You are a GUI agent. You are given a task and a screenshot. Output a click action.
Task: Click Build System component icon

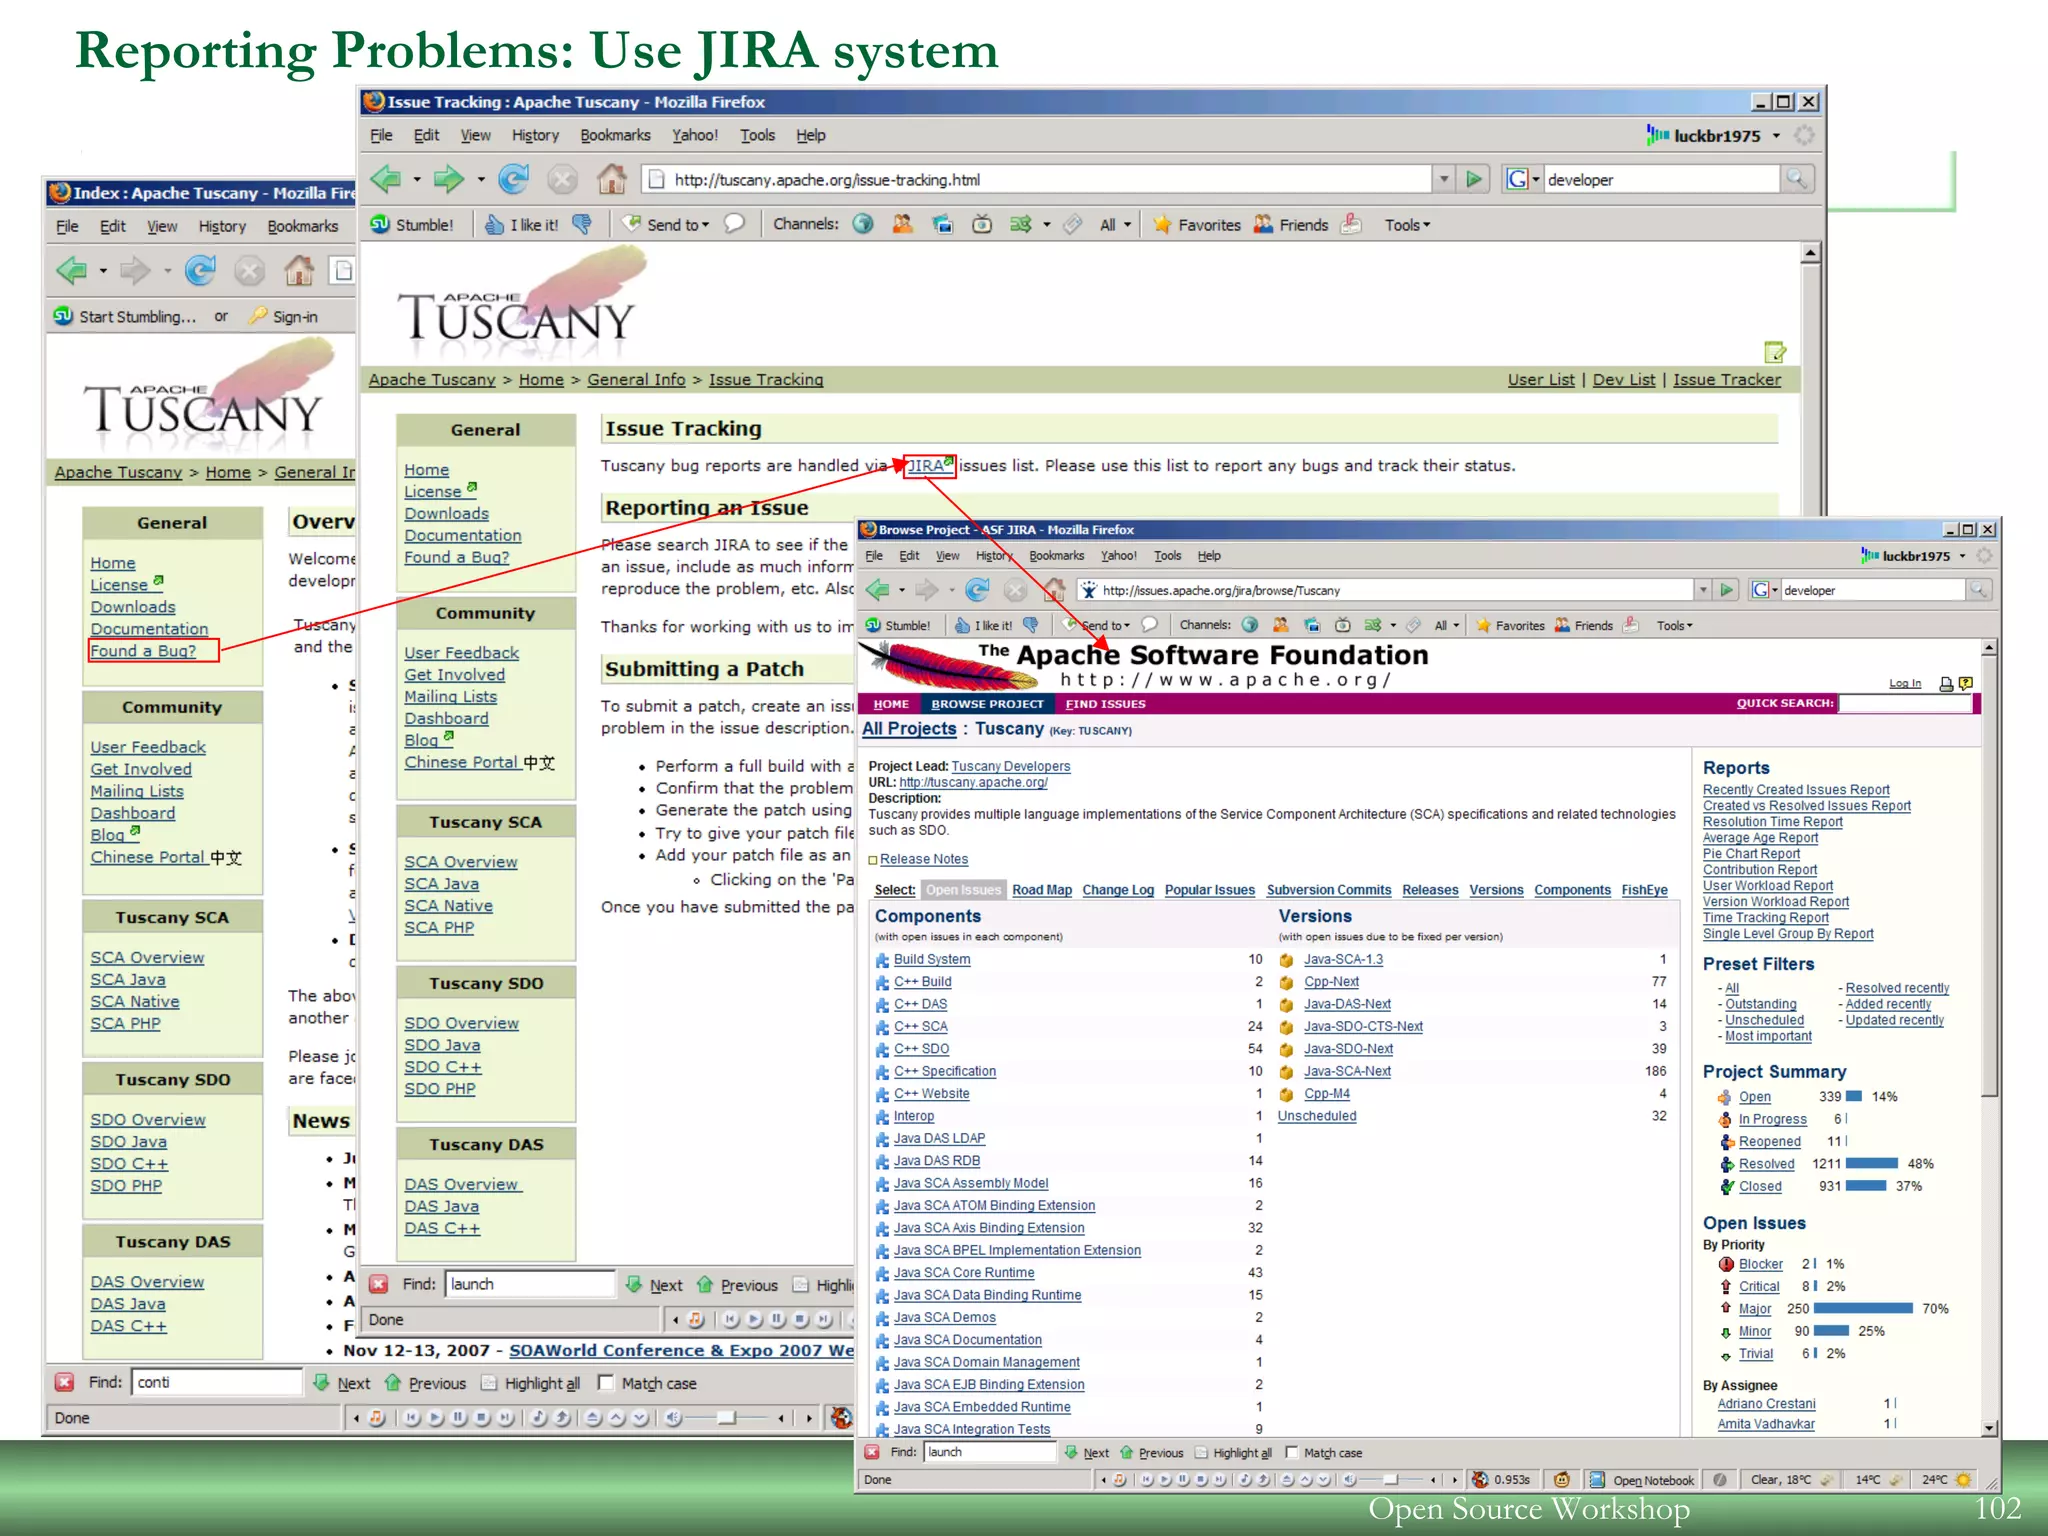[x=882, y=960]
